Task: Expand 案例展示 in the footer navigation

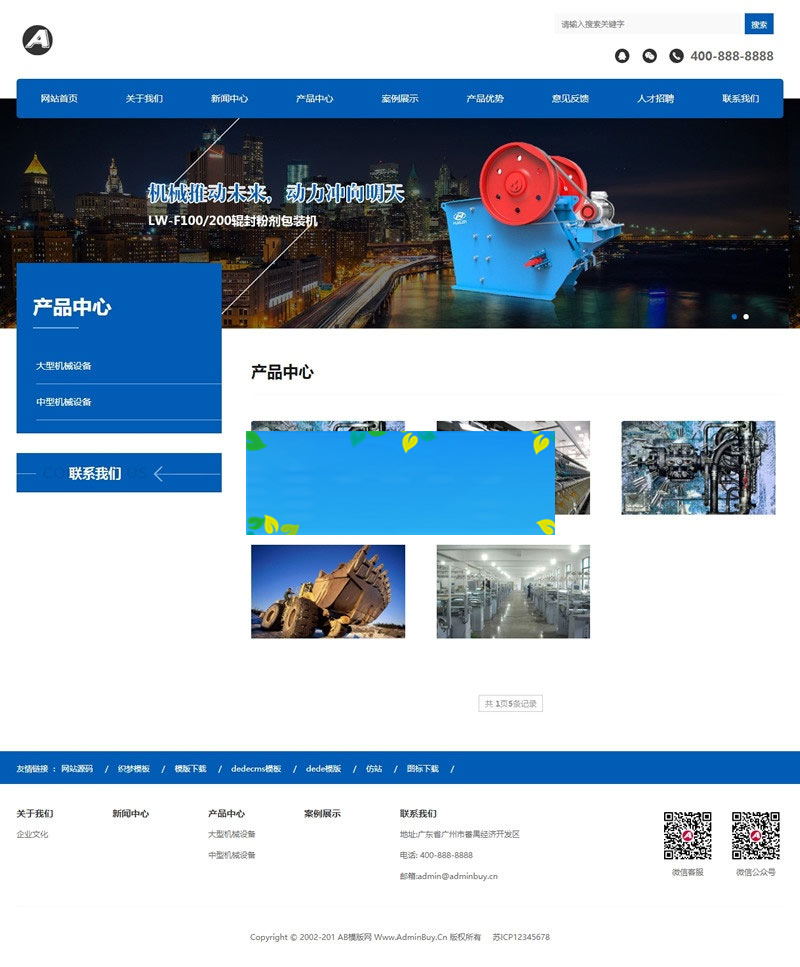Action: point(318,814)
